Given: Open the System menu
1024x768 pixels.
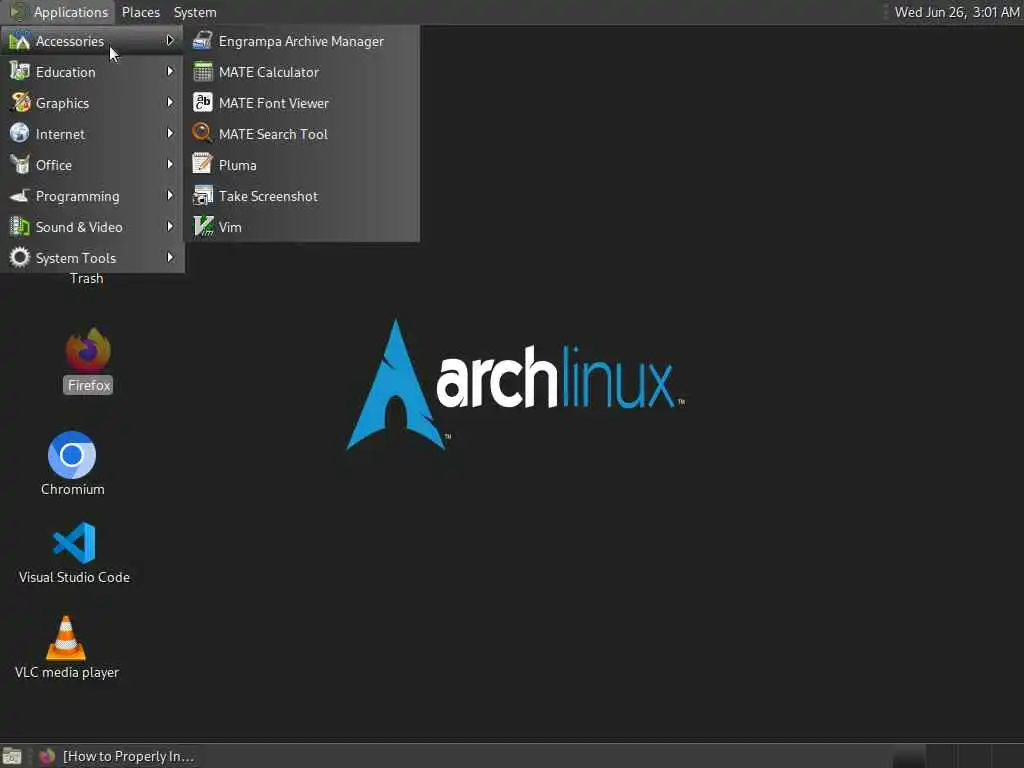Looking at the screenshot, I should [195, 12].
